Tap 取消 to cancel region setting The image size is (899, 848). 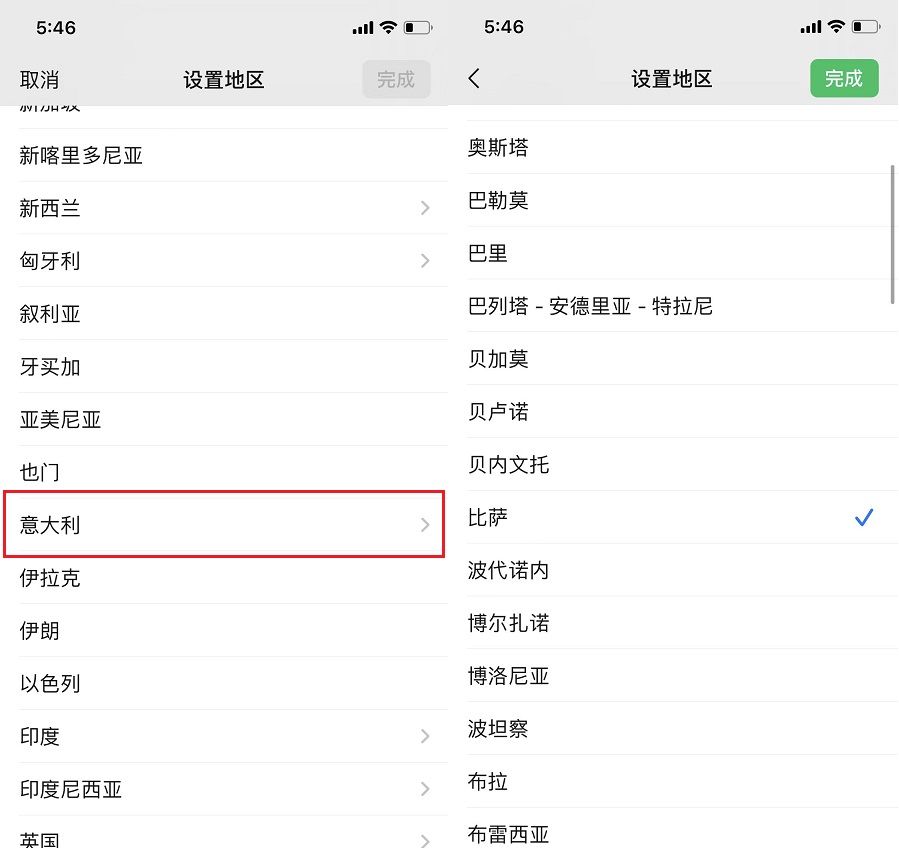click(x=39, y=80)
